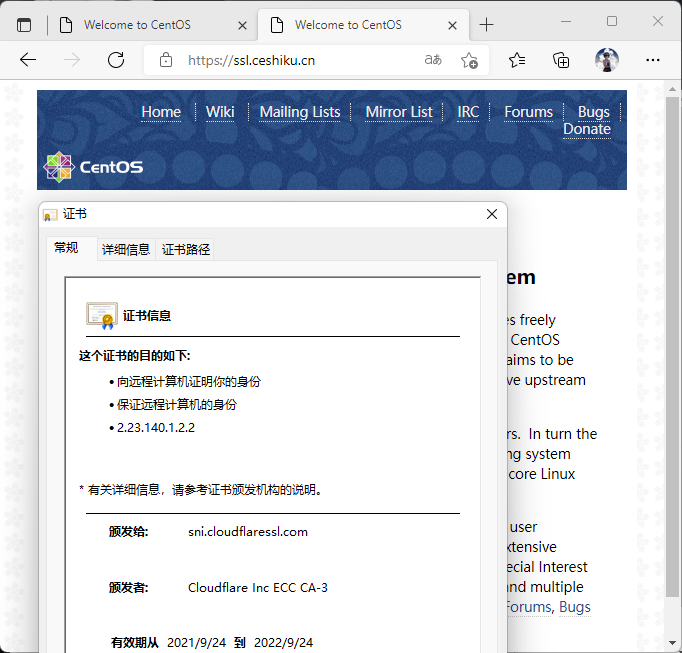
Task: Close the active Welcome to CentOS tab
Action: click(x=452, y=26)
